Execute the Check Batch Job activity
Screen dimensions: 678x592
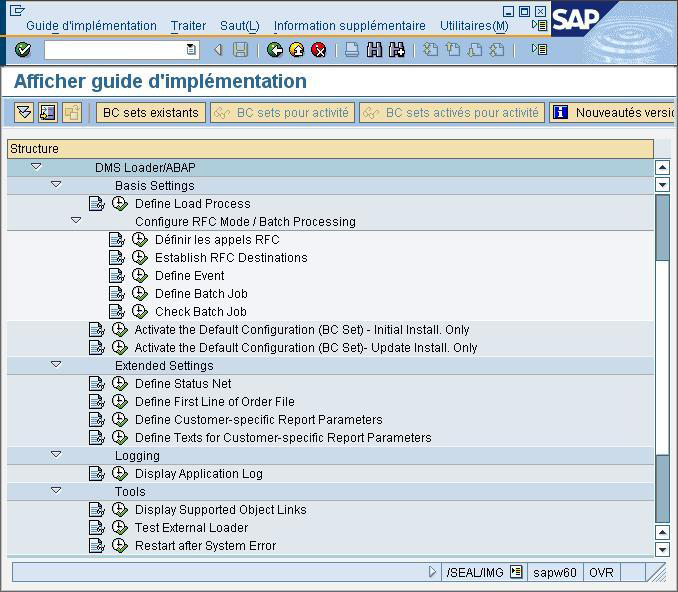(x=140, y=312)
